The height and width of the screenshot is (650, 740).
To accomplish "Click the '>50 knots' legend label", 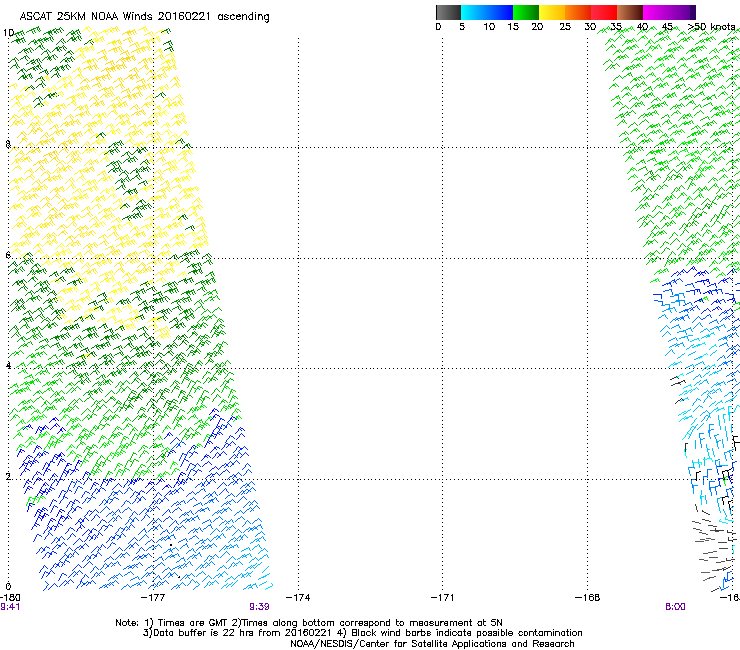I will [712, 27].
